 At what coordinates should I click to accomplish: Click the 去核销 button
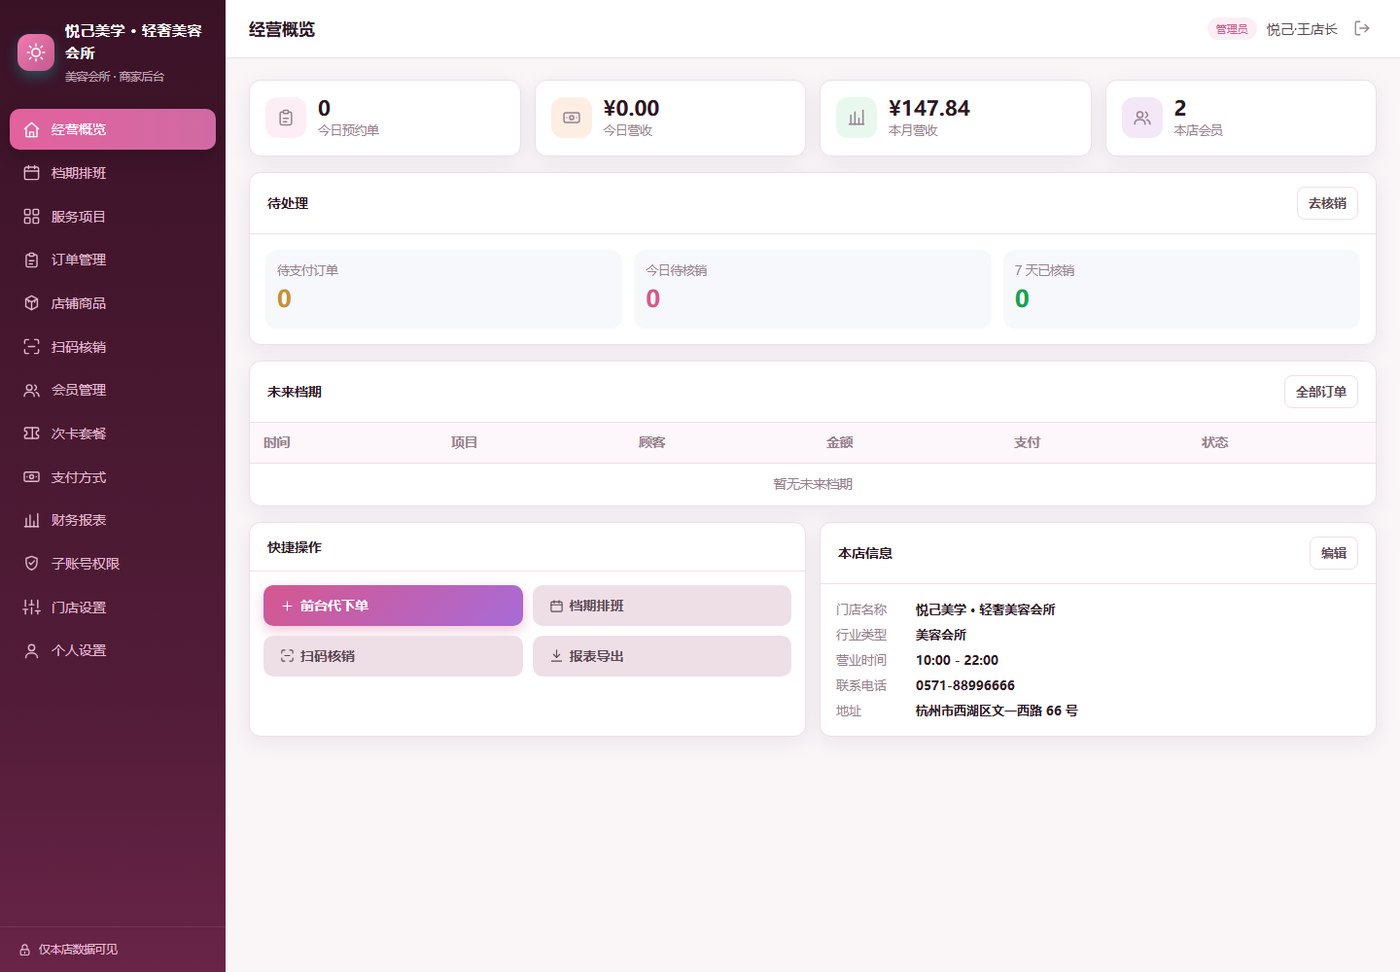1327,203
